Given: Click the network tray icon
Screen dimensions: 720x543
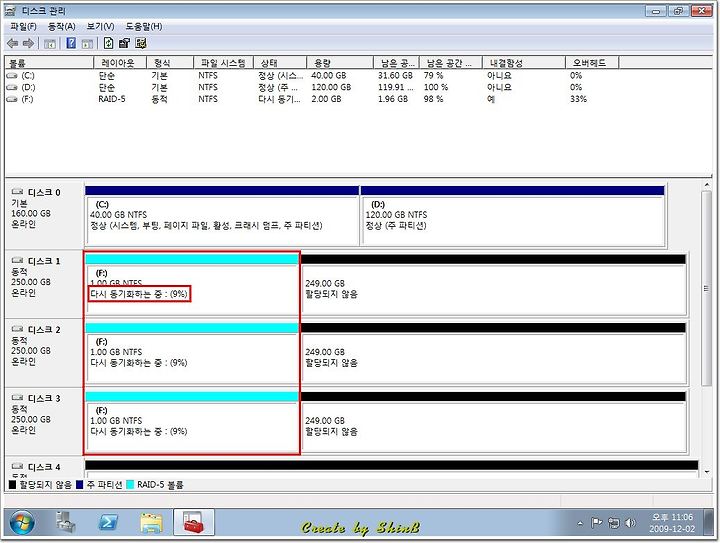Looking at the screenshot, I should [613, 523].
